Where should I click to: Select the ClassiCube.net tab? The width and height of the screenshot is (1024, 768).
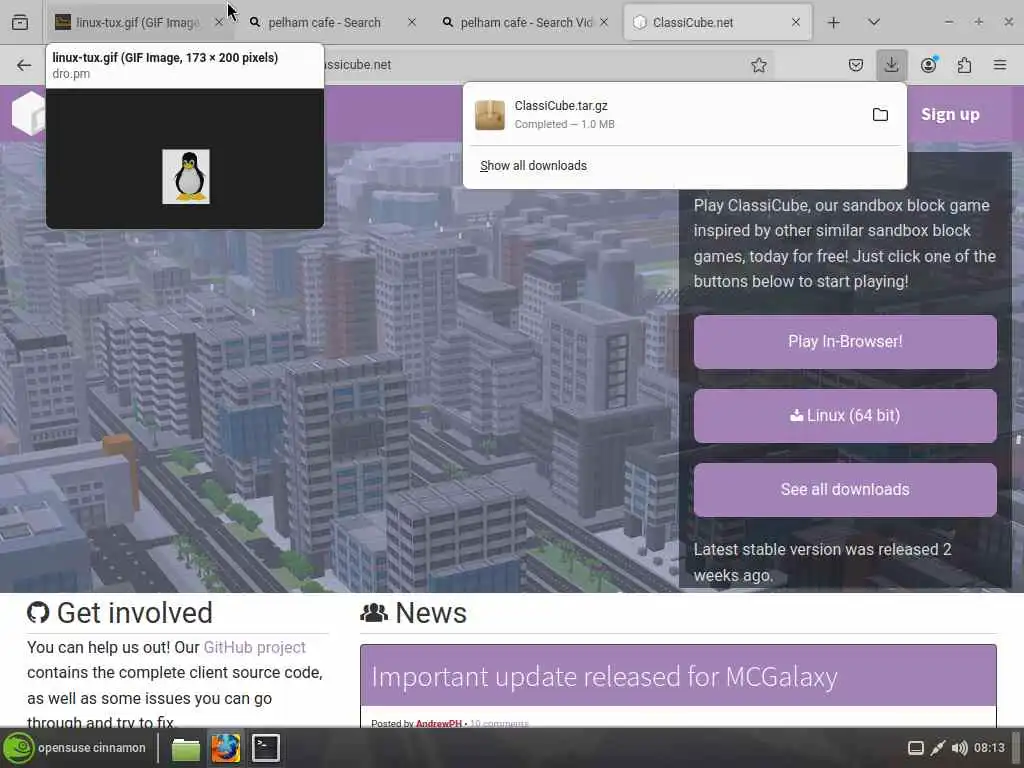(x=718, y=22)
